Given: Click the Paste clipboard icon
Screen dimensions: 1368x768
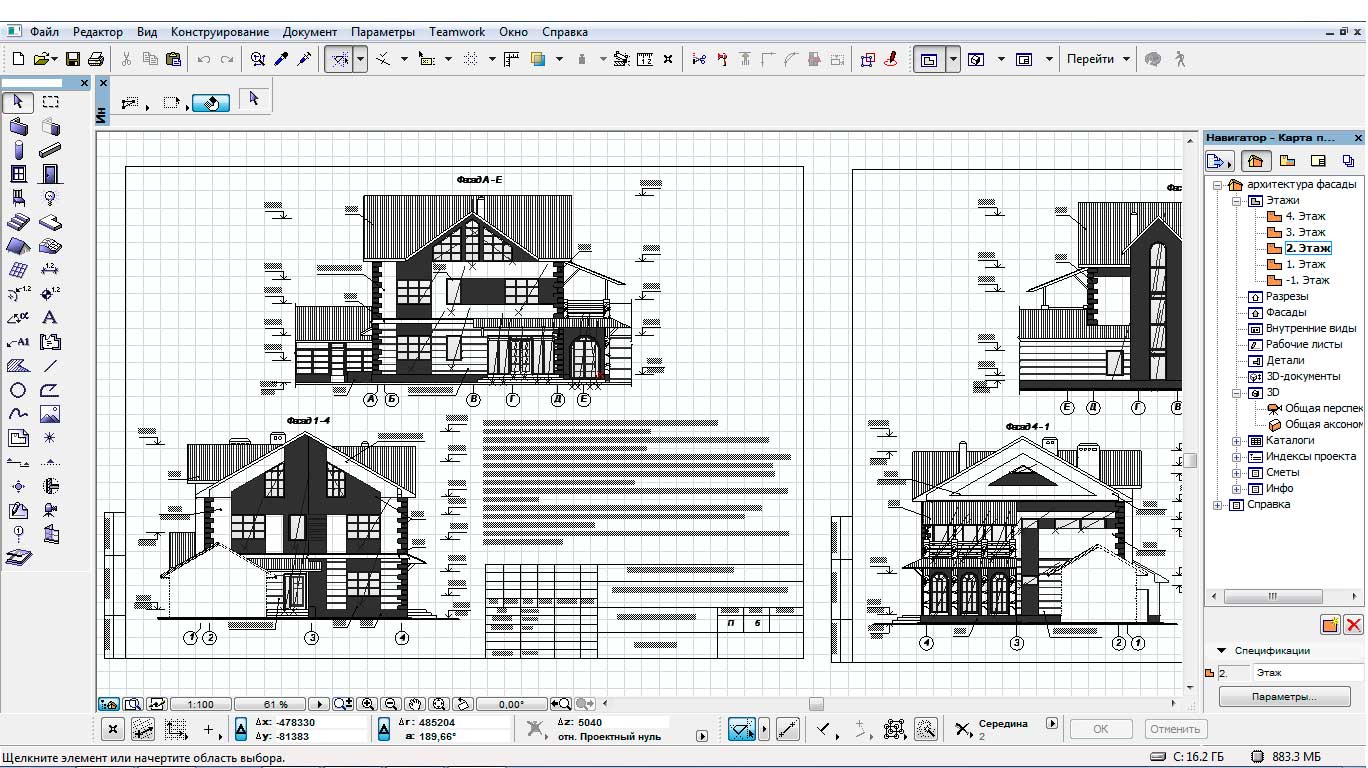Looking at the screenshot, I should coord(173,59).
